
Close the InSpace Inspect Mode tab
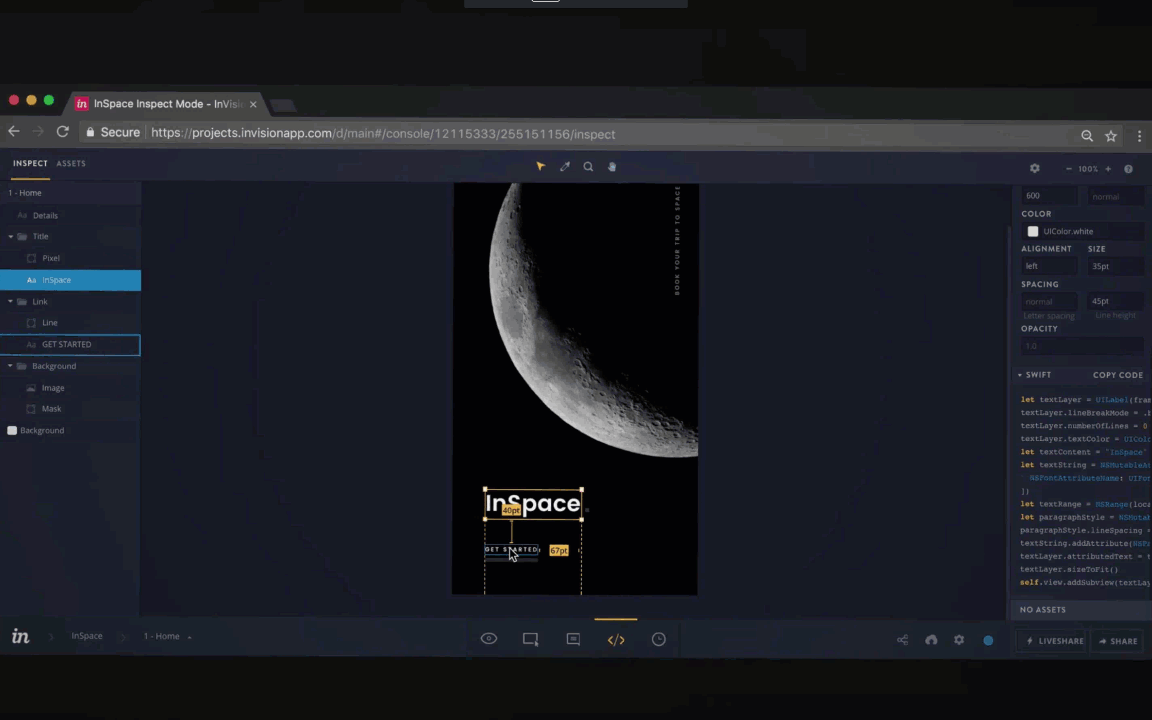pyautogui.click(x=253, y=104)
